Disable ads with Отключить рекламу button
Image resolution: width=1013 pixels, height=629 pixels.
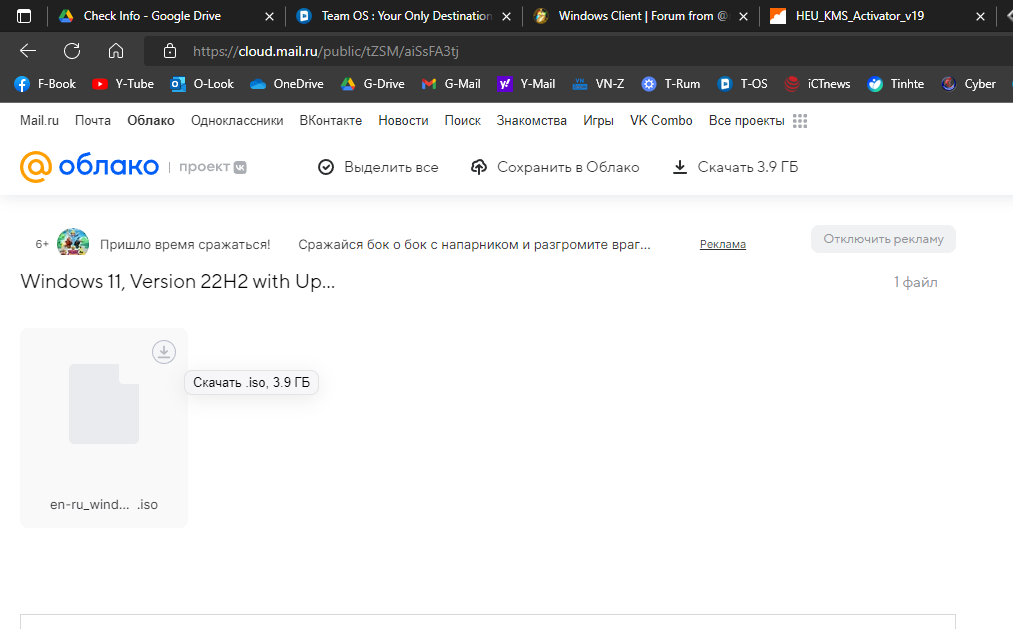tap(883, 239)
